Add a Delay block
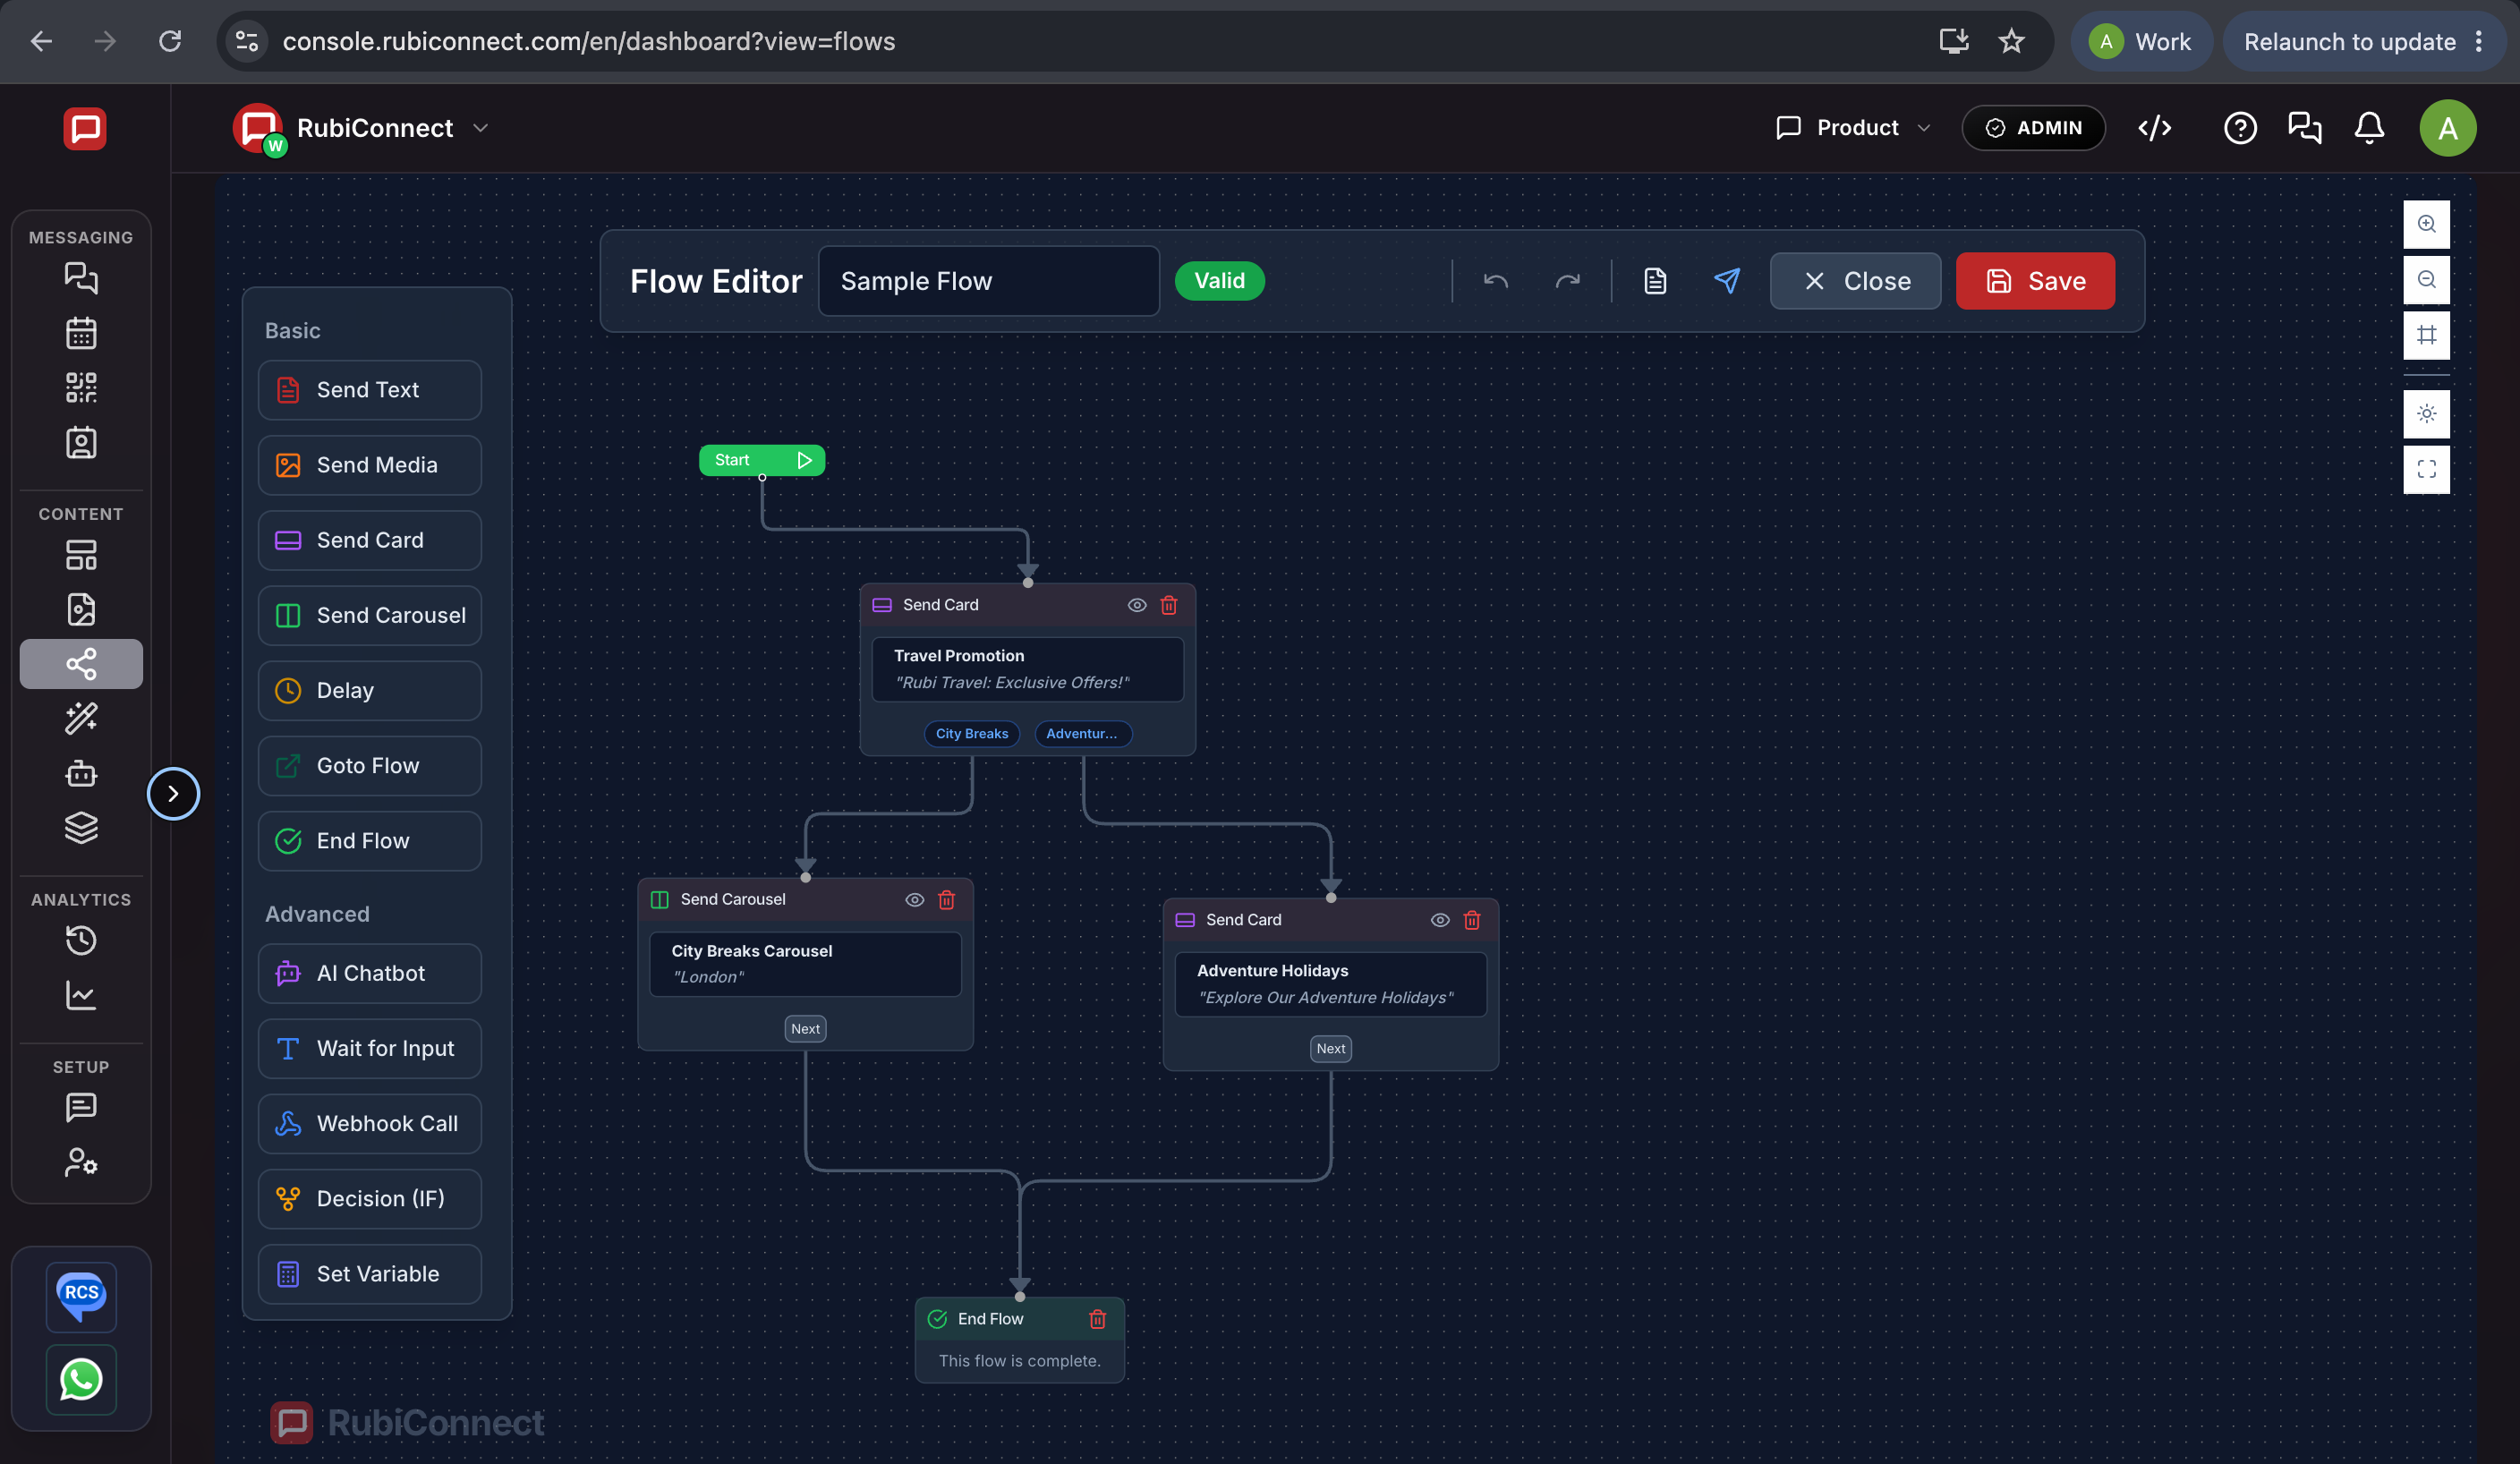This screenshot has height=1464, width=2520. point(370,691)
